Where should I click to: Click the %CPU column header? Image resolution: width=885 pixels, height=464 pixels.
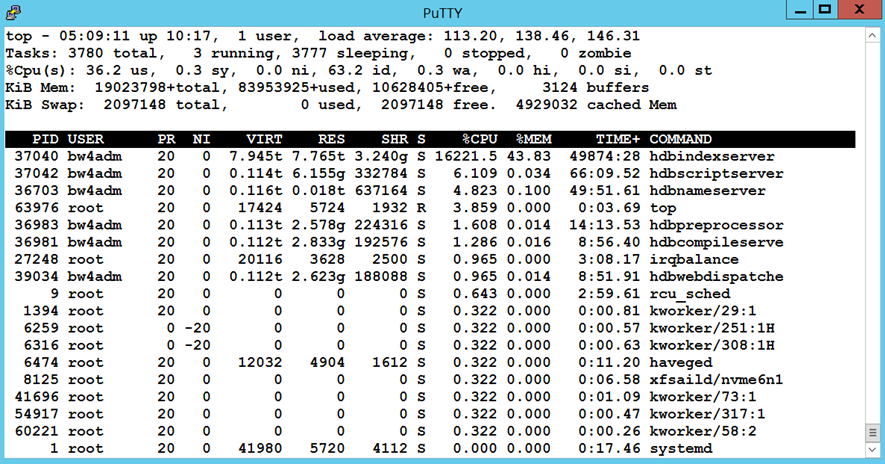tap(480, 139)
